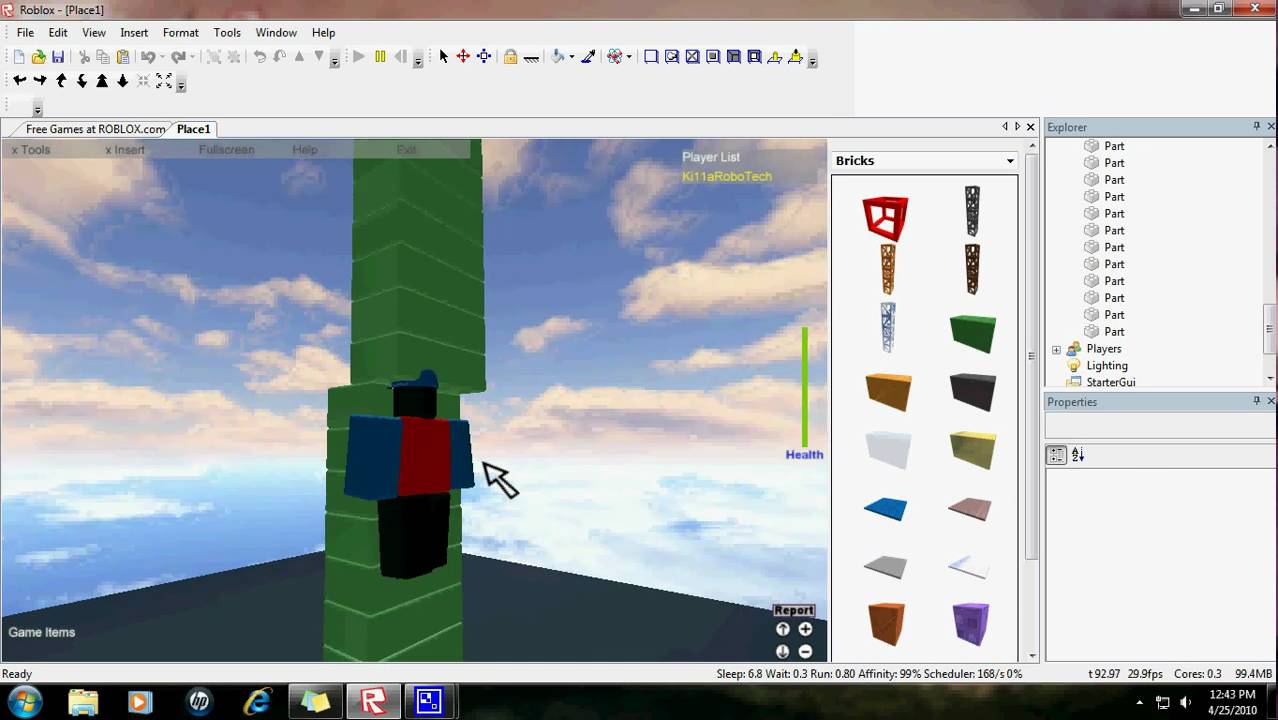
Task: Select the dropper color pick tool
Action: click(x=588, y=57)
